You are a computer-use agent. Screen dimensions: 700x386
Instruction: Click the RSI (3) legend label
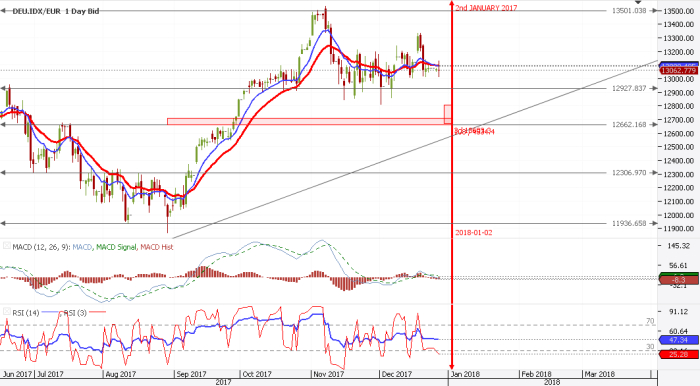[x=75, y=313]
